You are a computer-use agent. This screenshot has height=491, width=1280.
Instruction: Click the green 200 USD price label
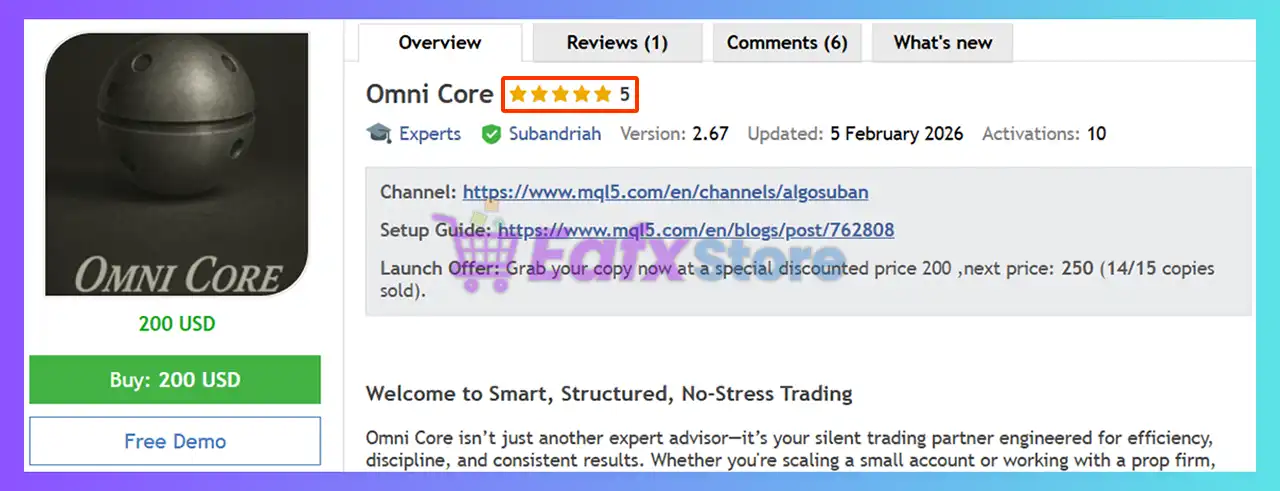[x=176, y=324]
